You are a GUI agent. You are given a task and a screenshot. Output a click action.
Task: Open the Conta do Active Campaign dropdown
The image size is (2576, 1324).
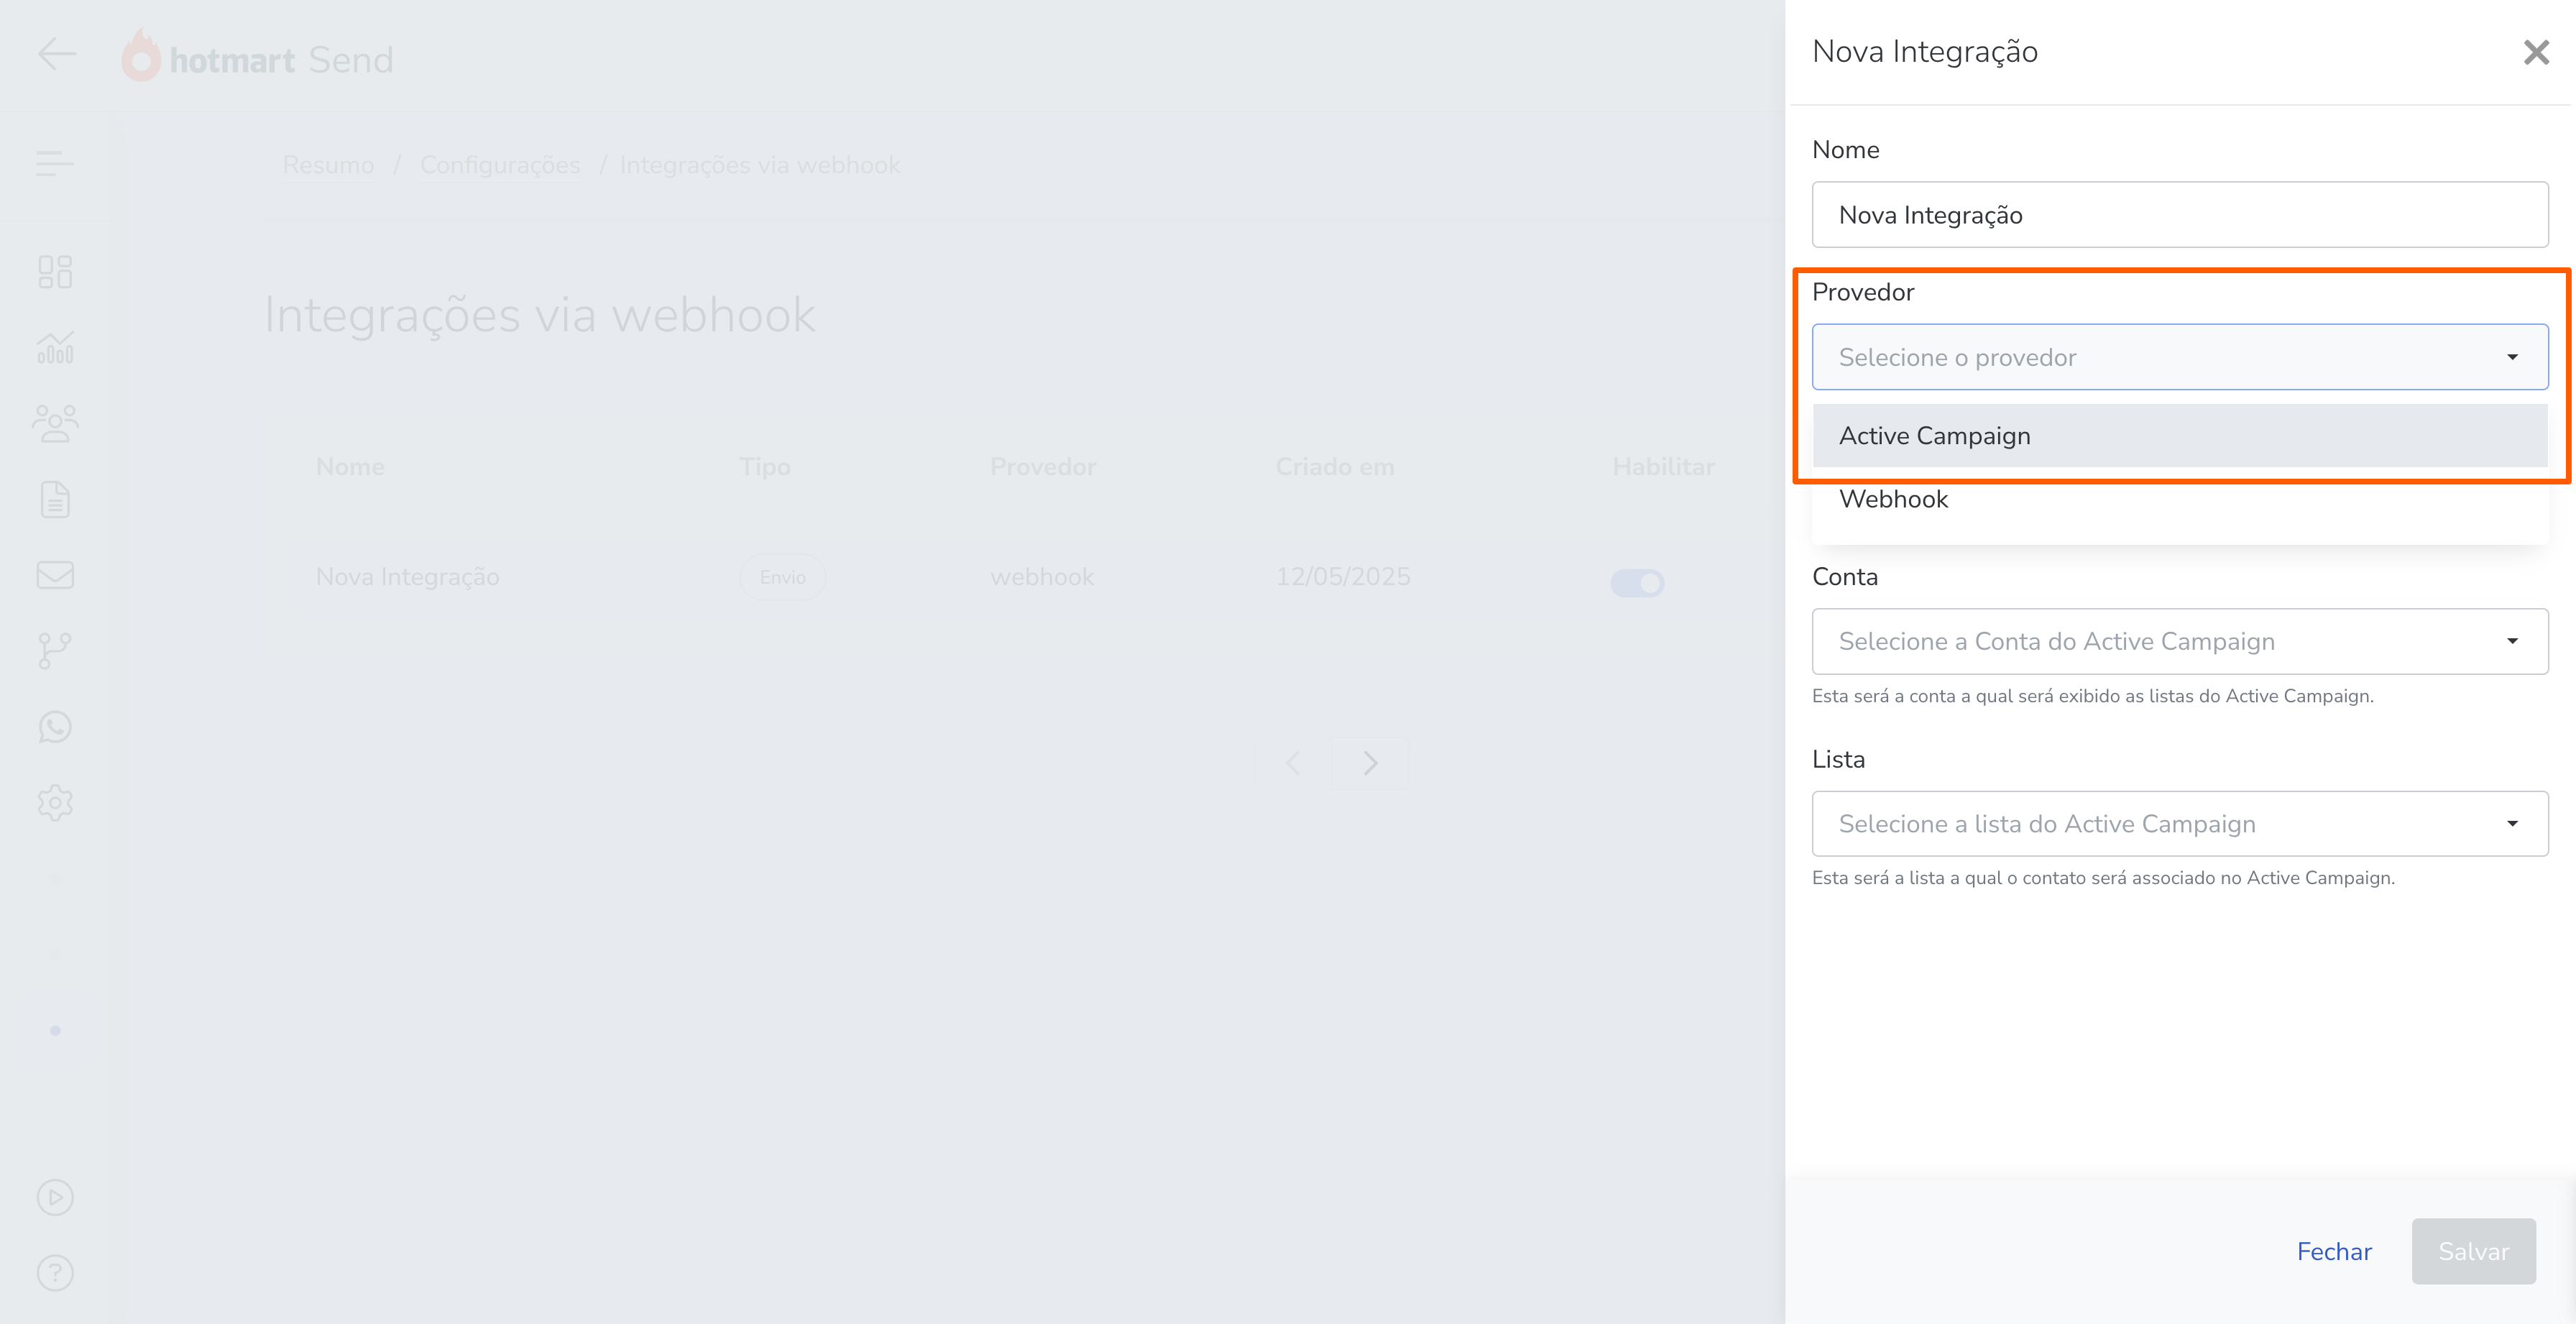tap(2180, 641)
